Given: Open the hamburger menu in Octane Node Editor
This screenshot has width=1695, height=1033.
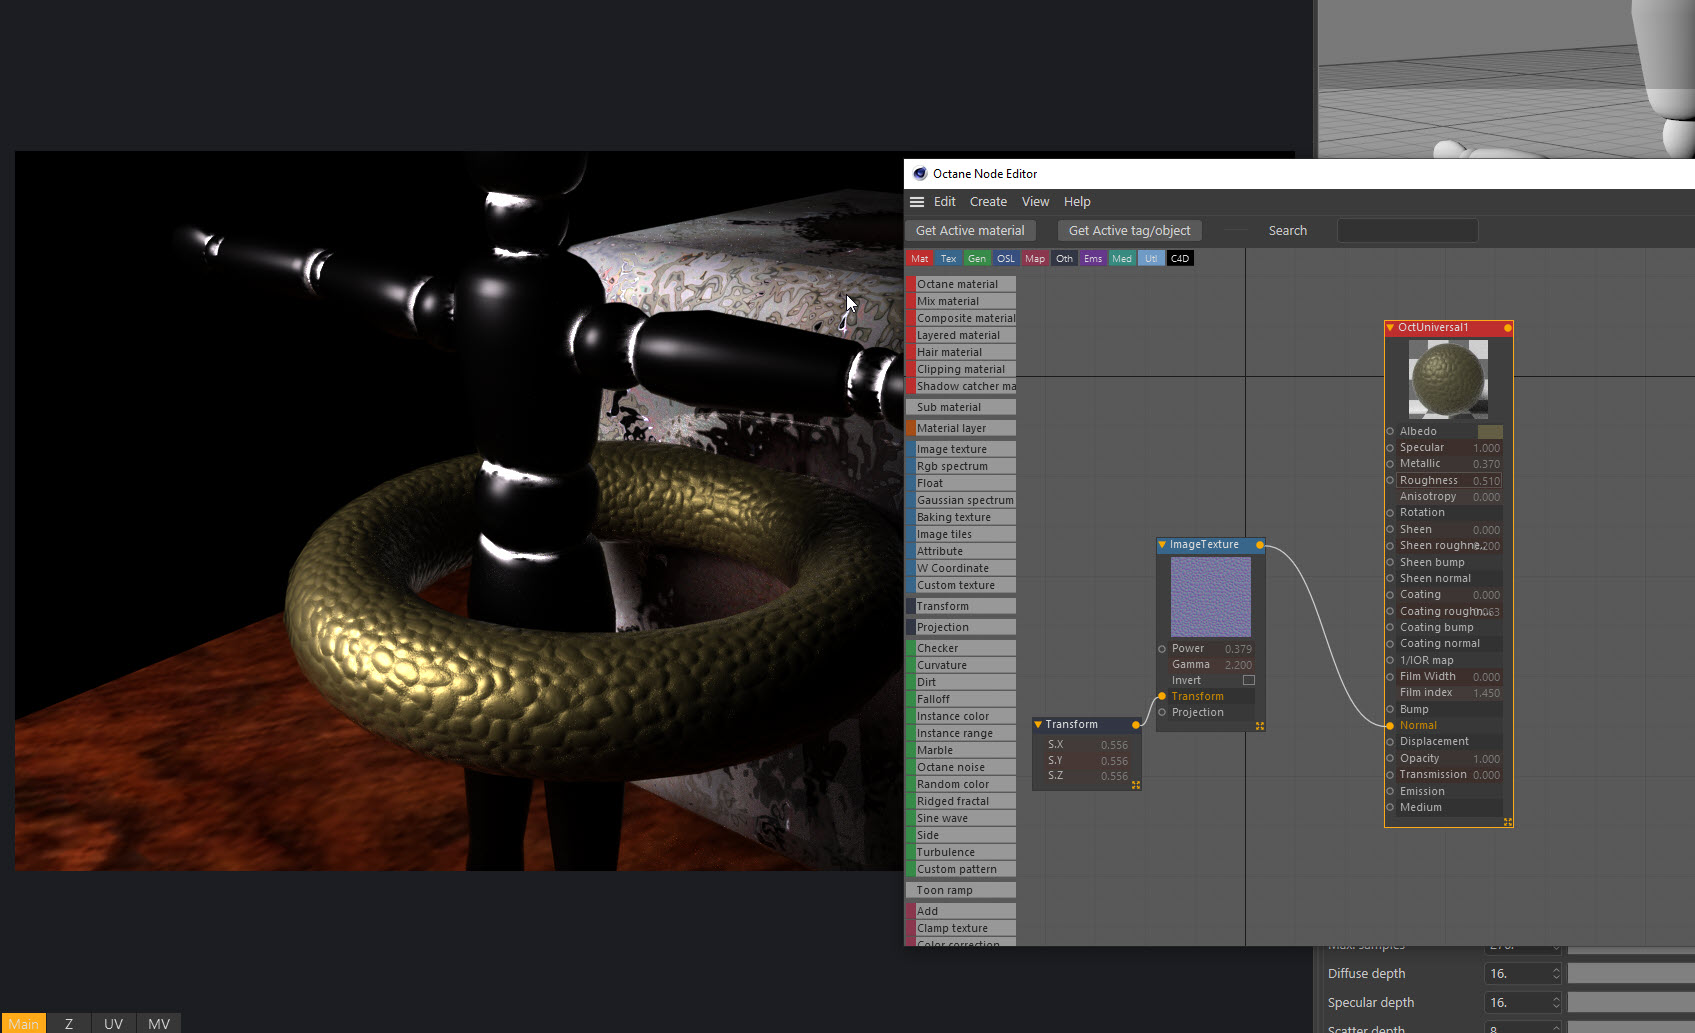Looking at the screenshot, I should pos(917,202).
